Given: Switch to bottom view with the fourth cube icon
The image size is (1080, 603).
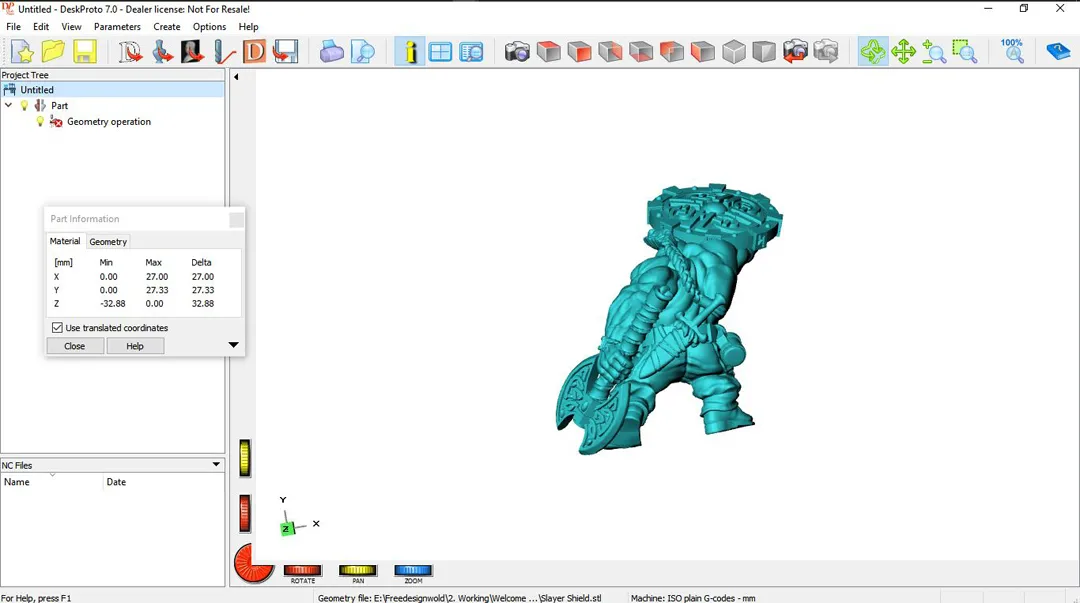Looking at the screenshot, I should (x=641, y=52).
